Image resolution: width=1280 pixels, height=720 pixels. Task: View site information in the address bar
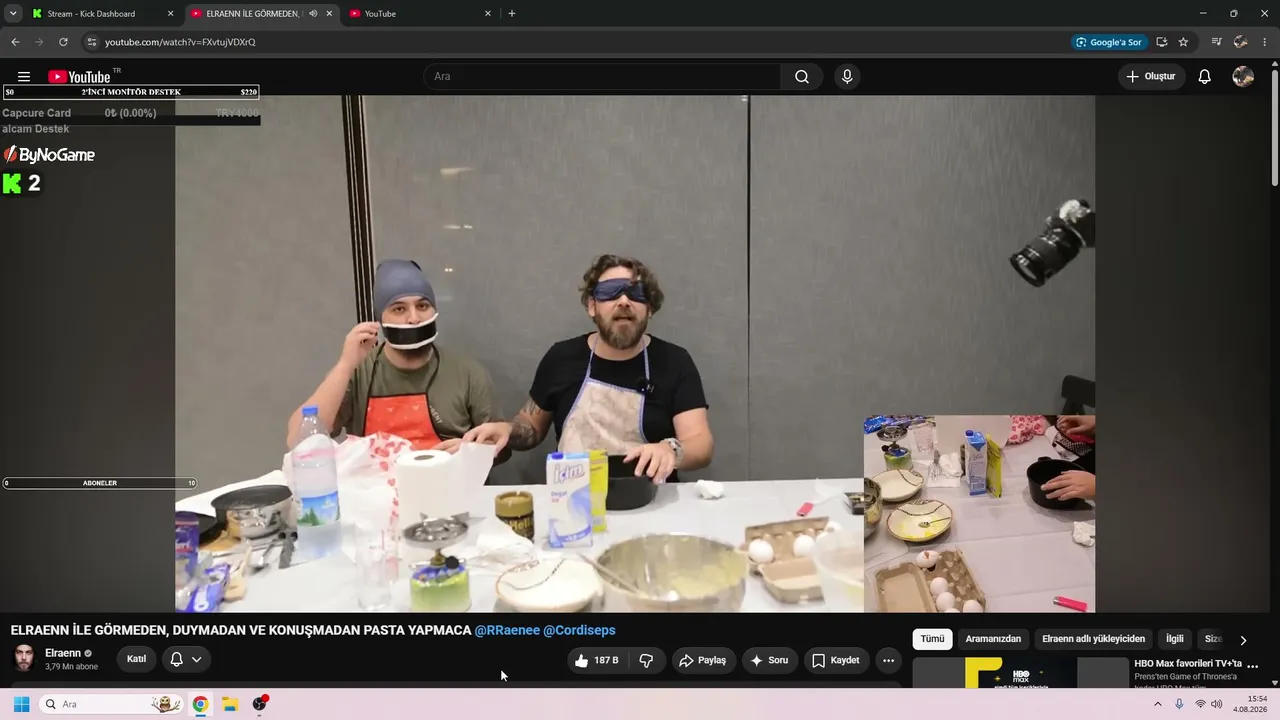tap(91, 42)
